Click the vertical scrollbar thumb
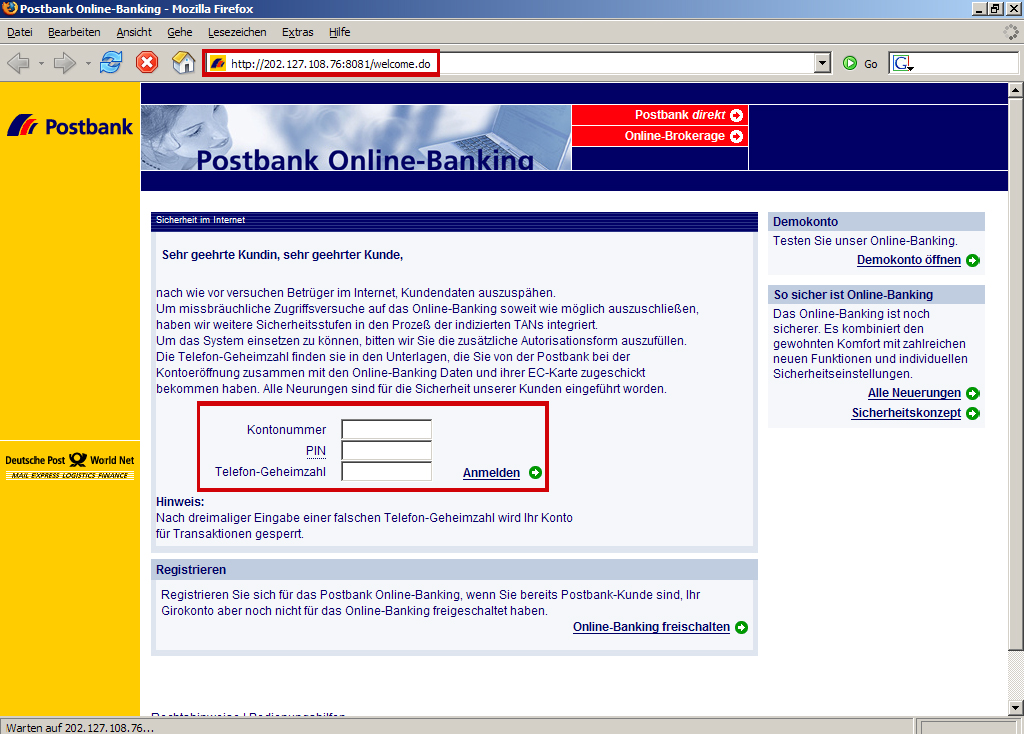 [1016, 374]
